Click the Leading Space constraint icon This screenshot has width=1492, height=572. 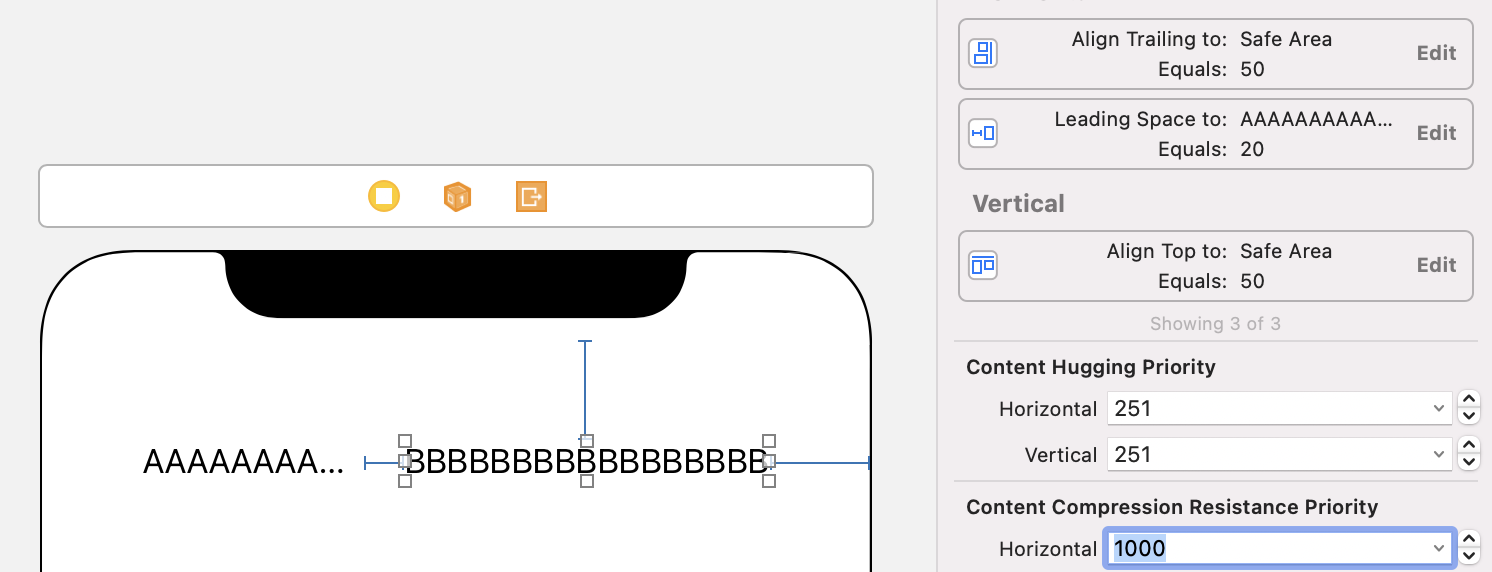coord(983,133)
